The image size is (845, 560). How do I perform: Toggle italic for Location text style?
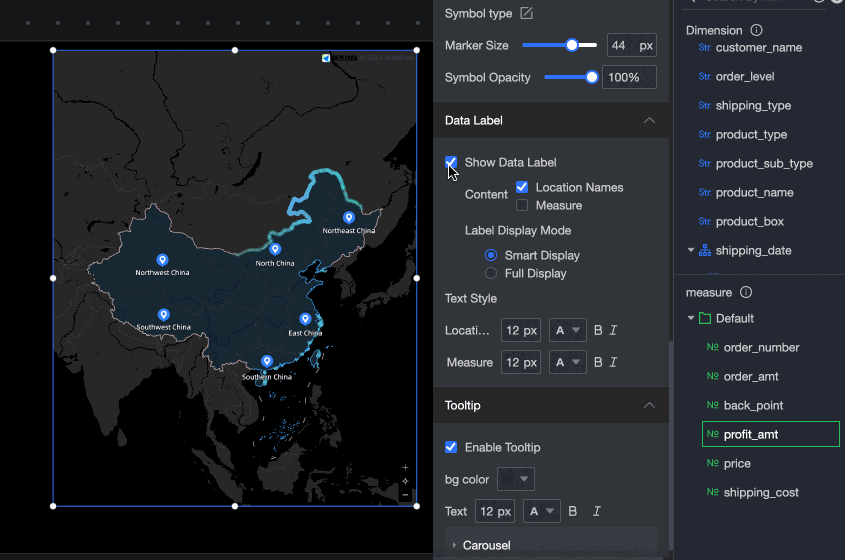tap(613, 330)
